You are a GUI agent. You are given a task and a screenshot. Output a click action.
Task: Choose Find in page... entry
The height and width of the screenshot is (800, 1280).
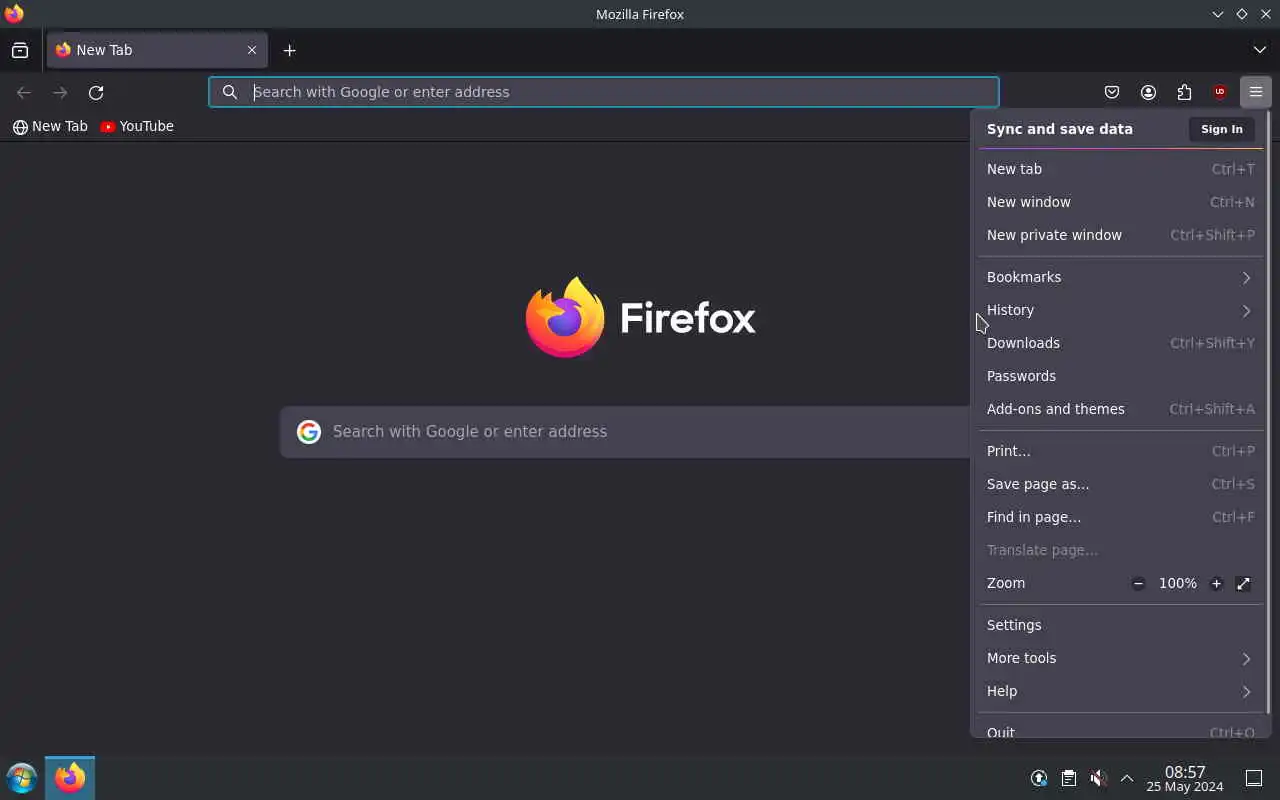pyautogui.click(x=1120, y=517)
